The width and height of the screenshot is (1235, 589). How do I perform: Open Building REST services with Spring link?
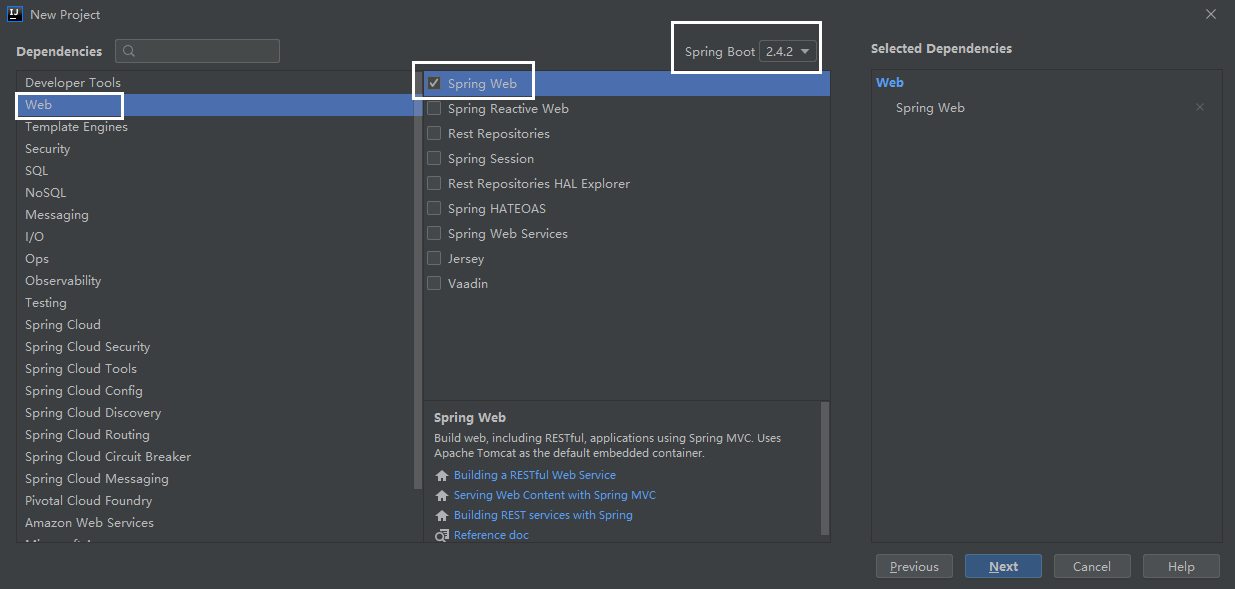click(543, 516)
